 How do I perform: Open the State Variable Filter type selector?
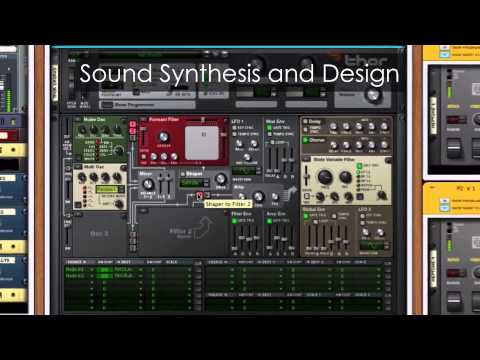[307, 160]
